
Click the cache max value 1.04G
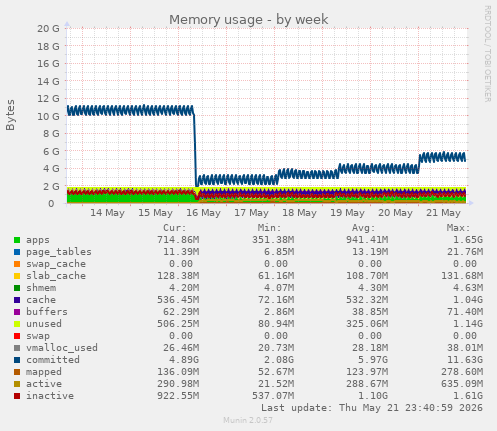pos(468,300)
